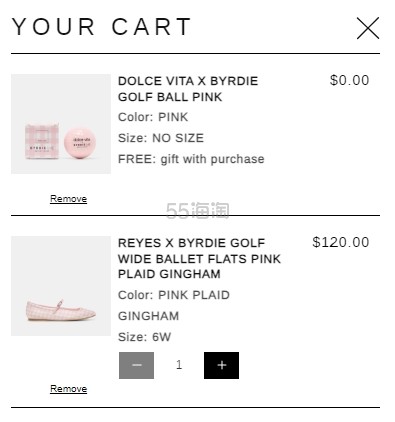Open Dolce Vita x Byrdie Golf Ball title
This screenshot has height=422, width=395.
click(188, 89)
